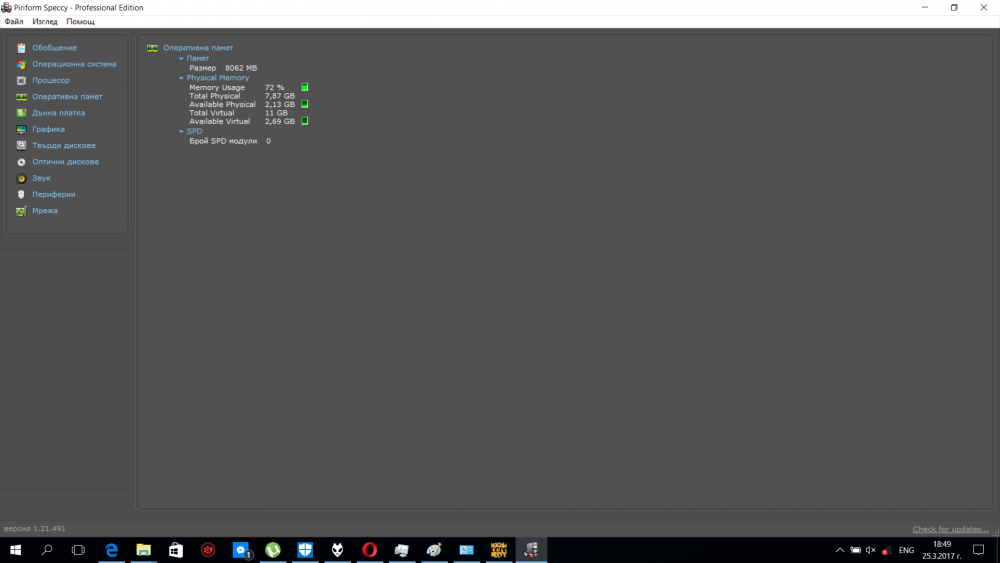This screenshot has height=563, width=1000.
Task: Click the Available Physical green indicator square
Action: point(305,104)
